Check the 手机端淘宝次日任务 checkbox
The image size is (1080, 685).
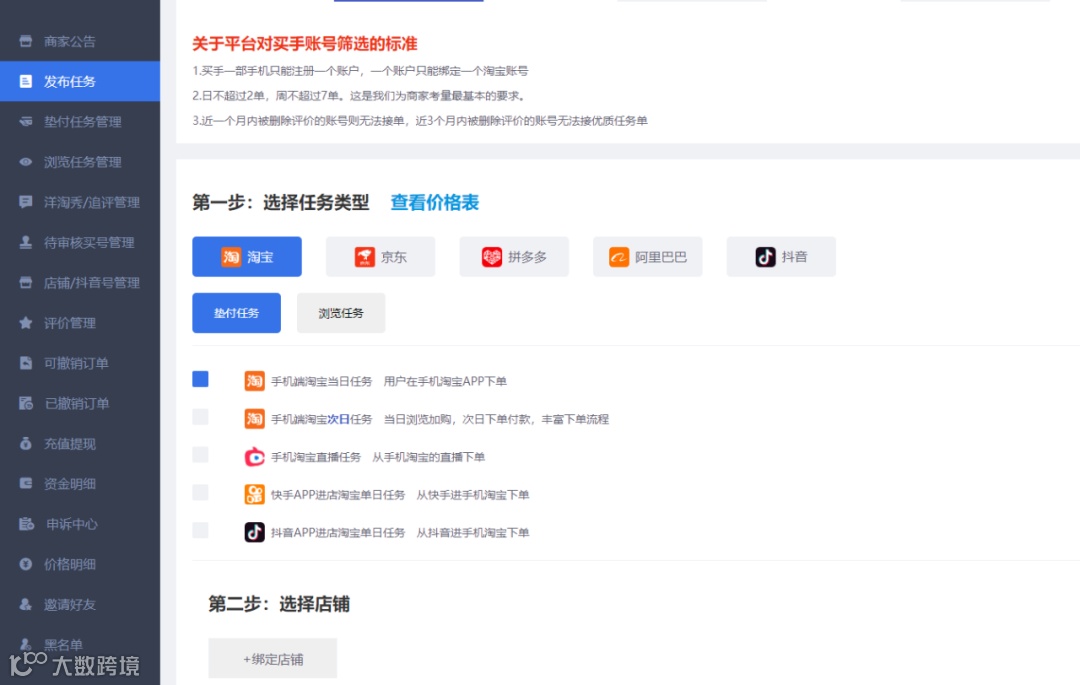tap(200, 417)
